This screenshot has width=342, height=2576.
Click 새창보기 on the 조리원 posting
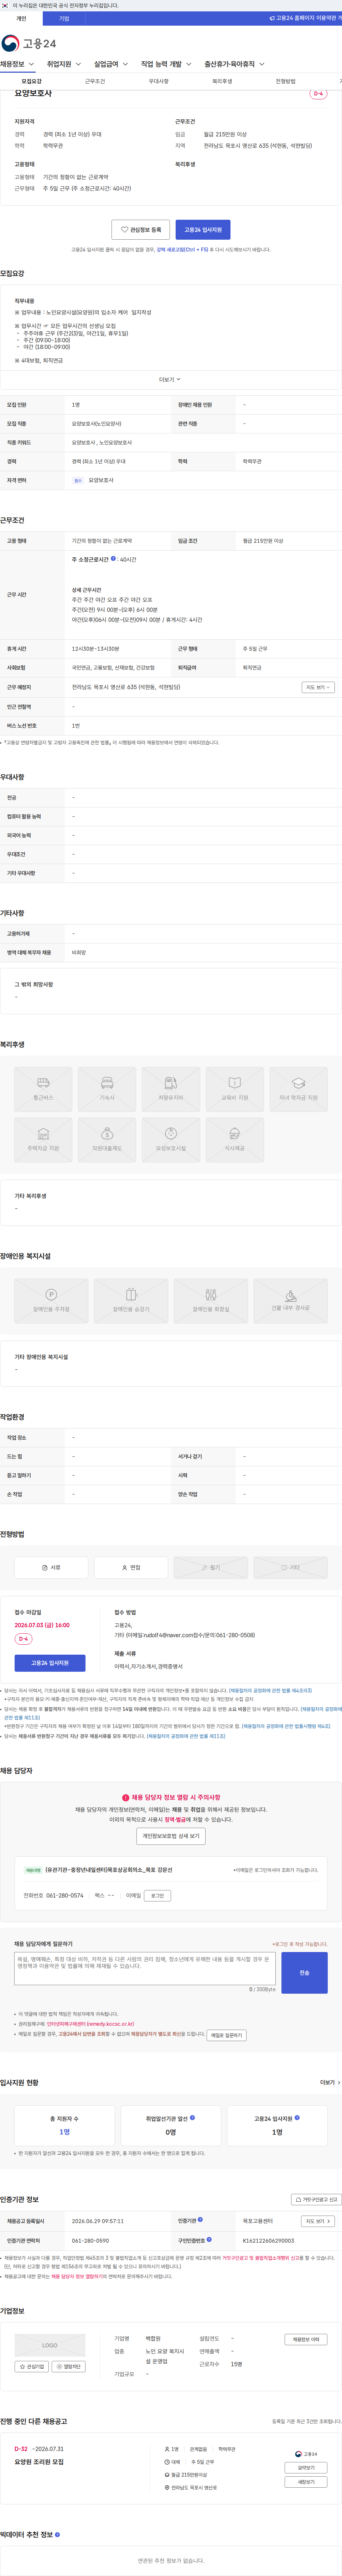click(306, 2482)
